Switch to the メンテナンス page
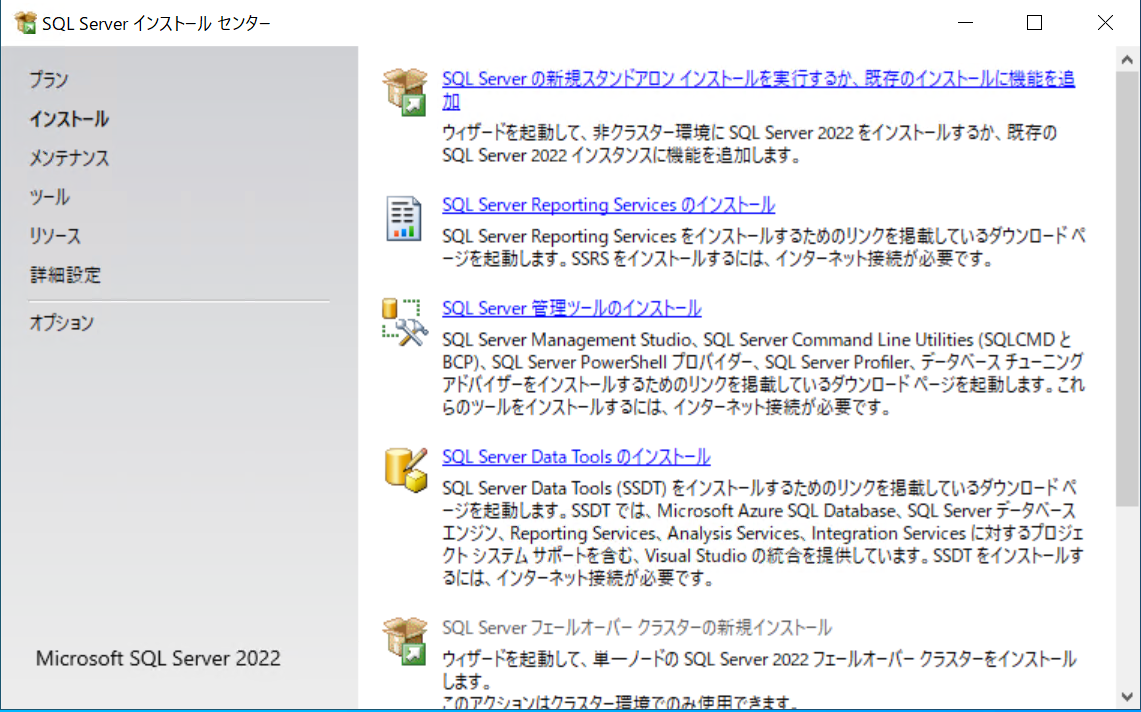This screenshot has height=712, width=1141. [69, 158]
